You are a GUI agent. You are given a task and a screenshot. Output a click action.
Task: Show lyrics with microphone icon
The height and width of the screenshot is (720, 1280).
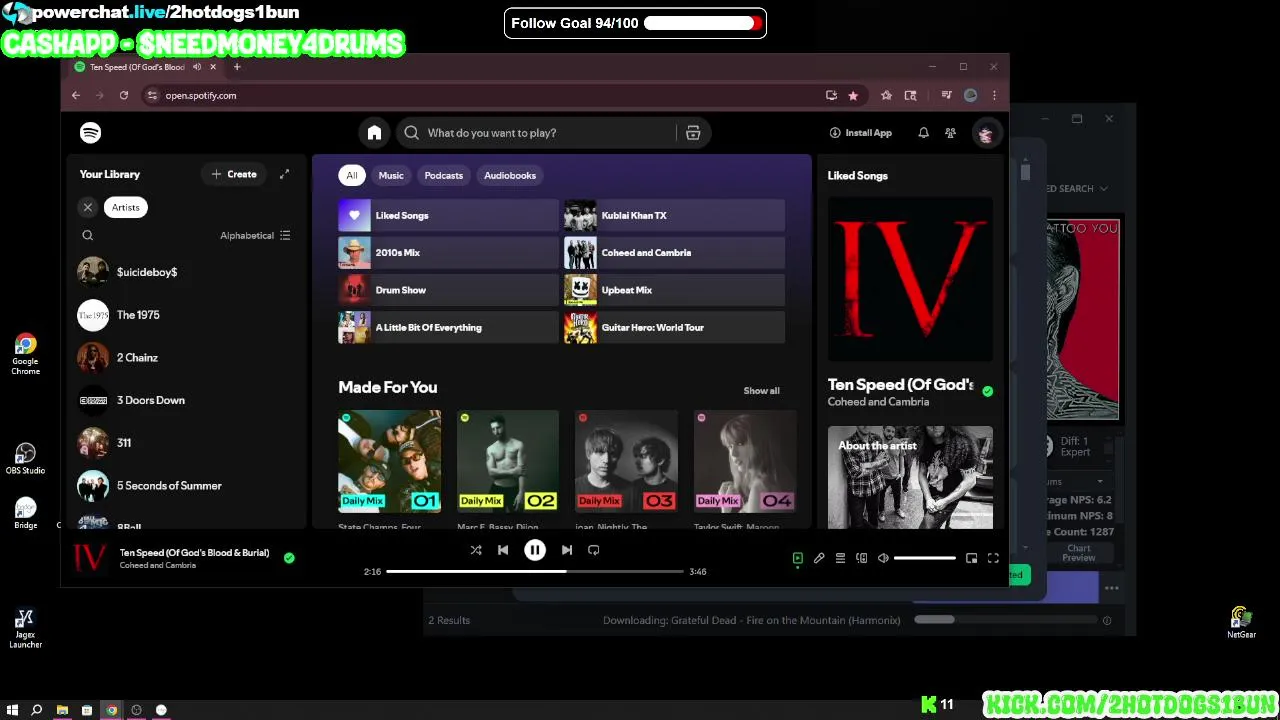point(819,558)
